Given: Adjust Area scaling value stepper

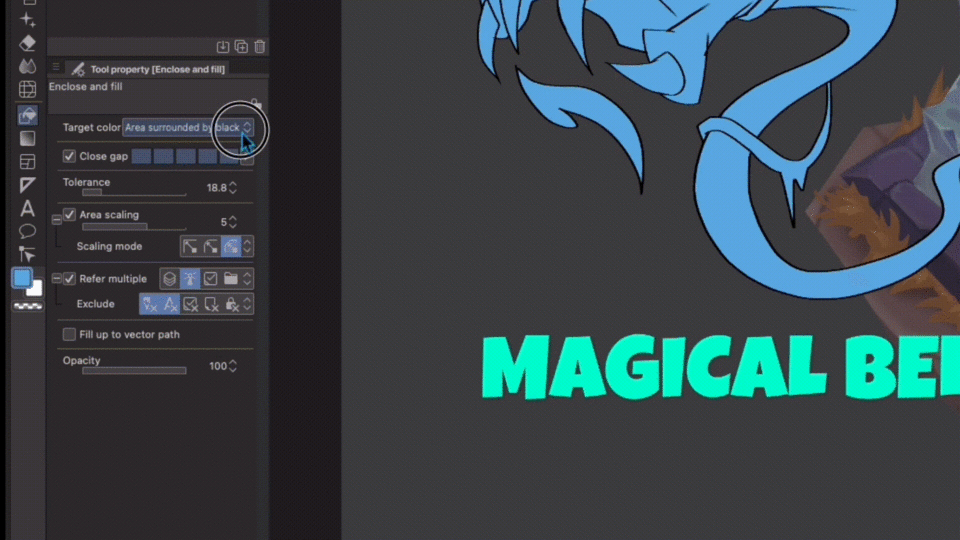Looking at the screenshot, I should pyautogui.click(x=233, y=222).
